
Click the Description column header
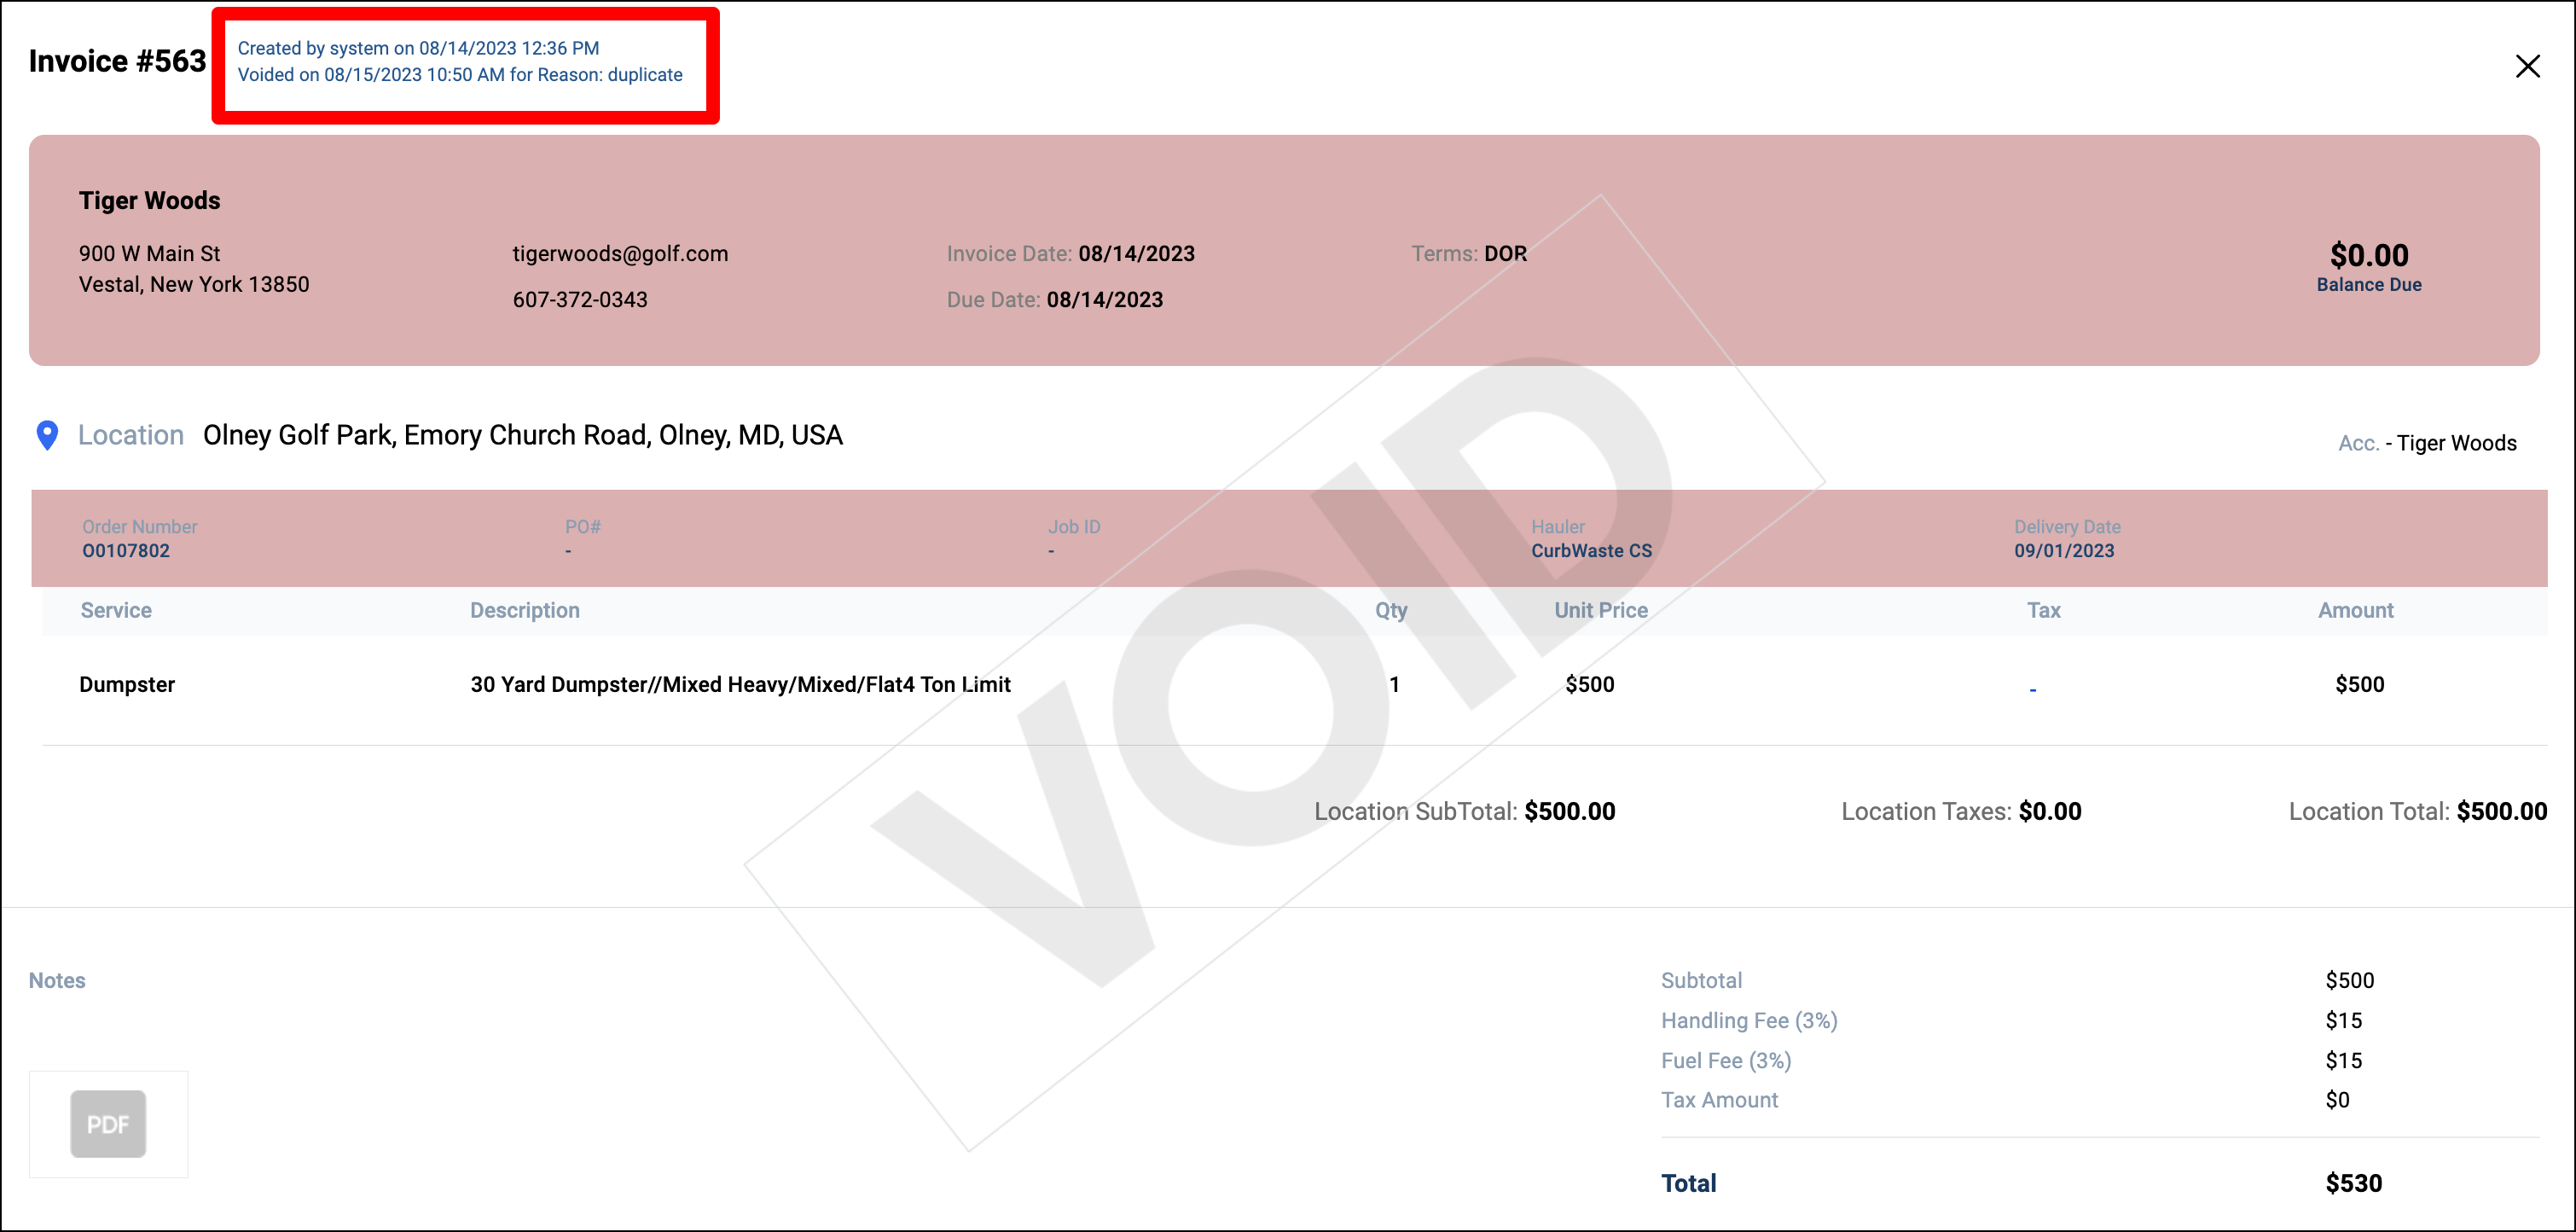coord(525,610)
